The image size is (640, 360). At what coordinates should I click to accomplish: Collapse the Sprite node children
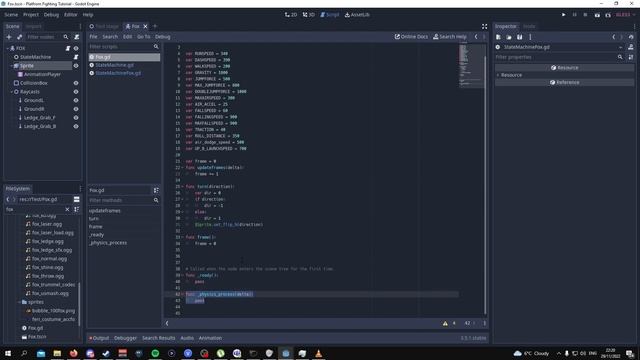[x=11, y=65]
